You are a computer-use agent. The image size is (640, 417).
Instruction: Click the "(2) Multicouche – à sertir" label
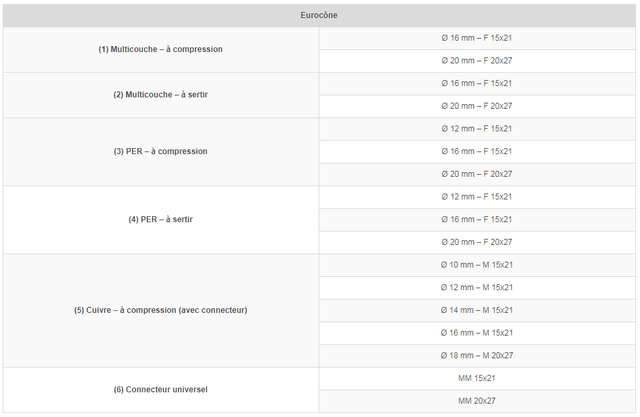coord(161,95)
